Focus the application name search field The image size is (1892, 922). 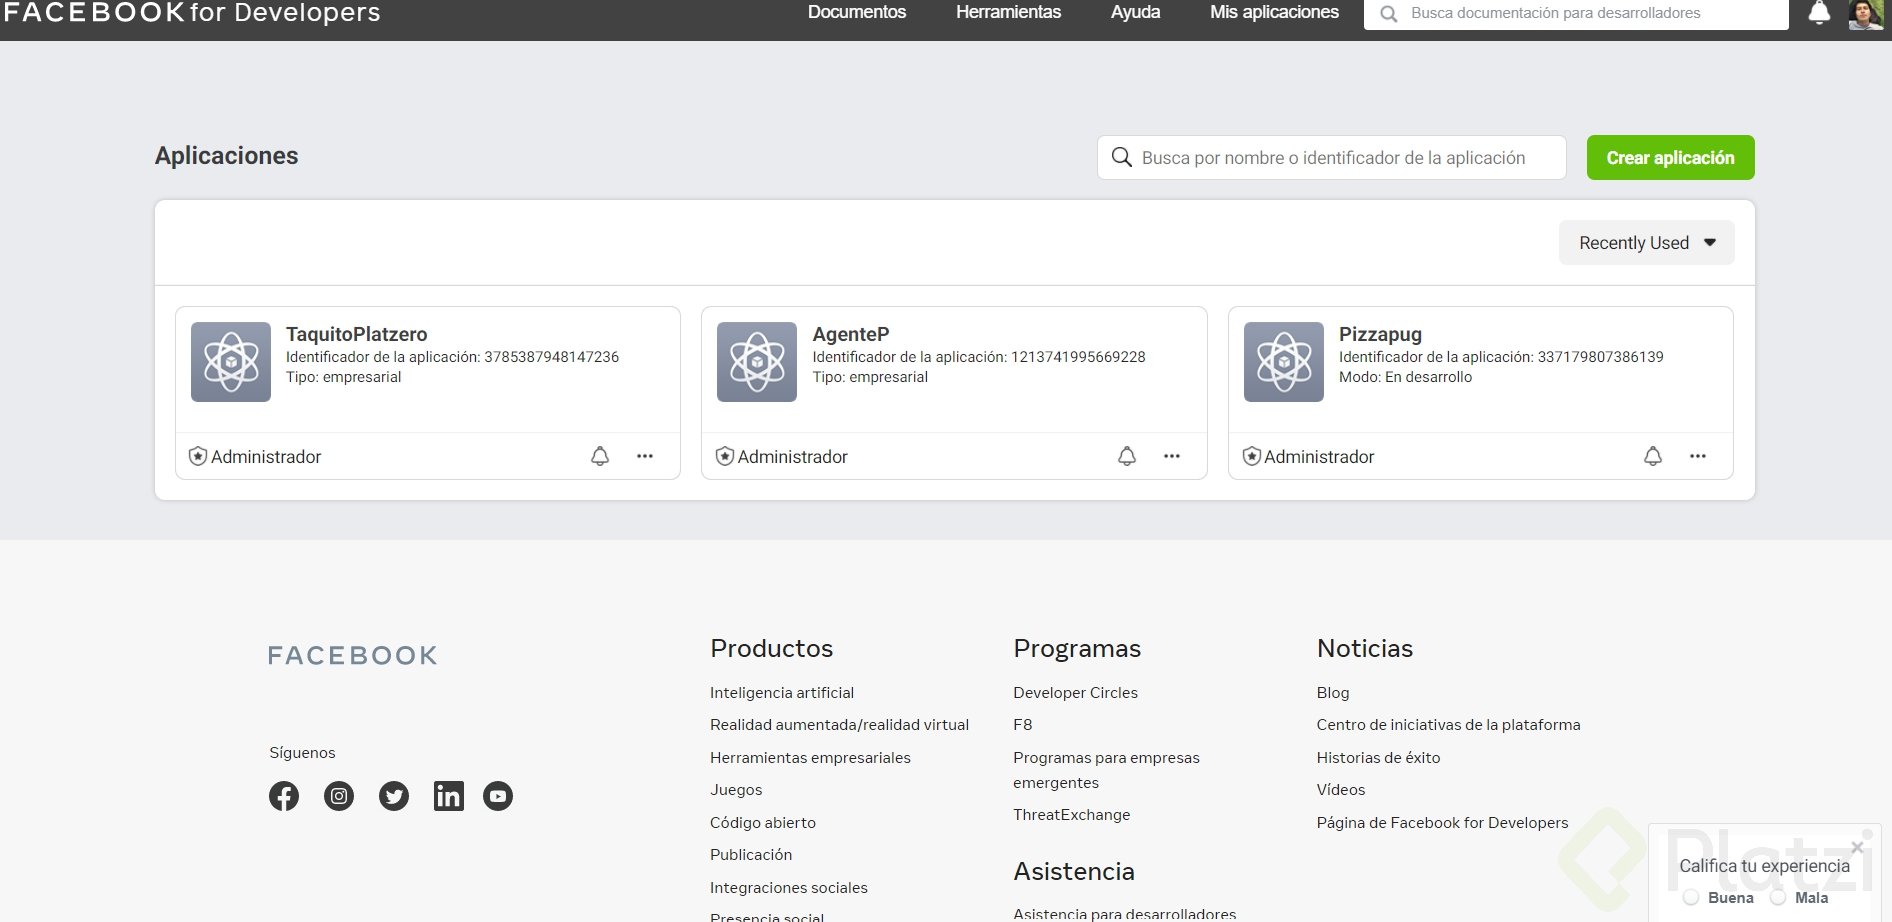point(1332,158)
